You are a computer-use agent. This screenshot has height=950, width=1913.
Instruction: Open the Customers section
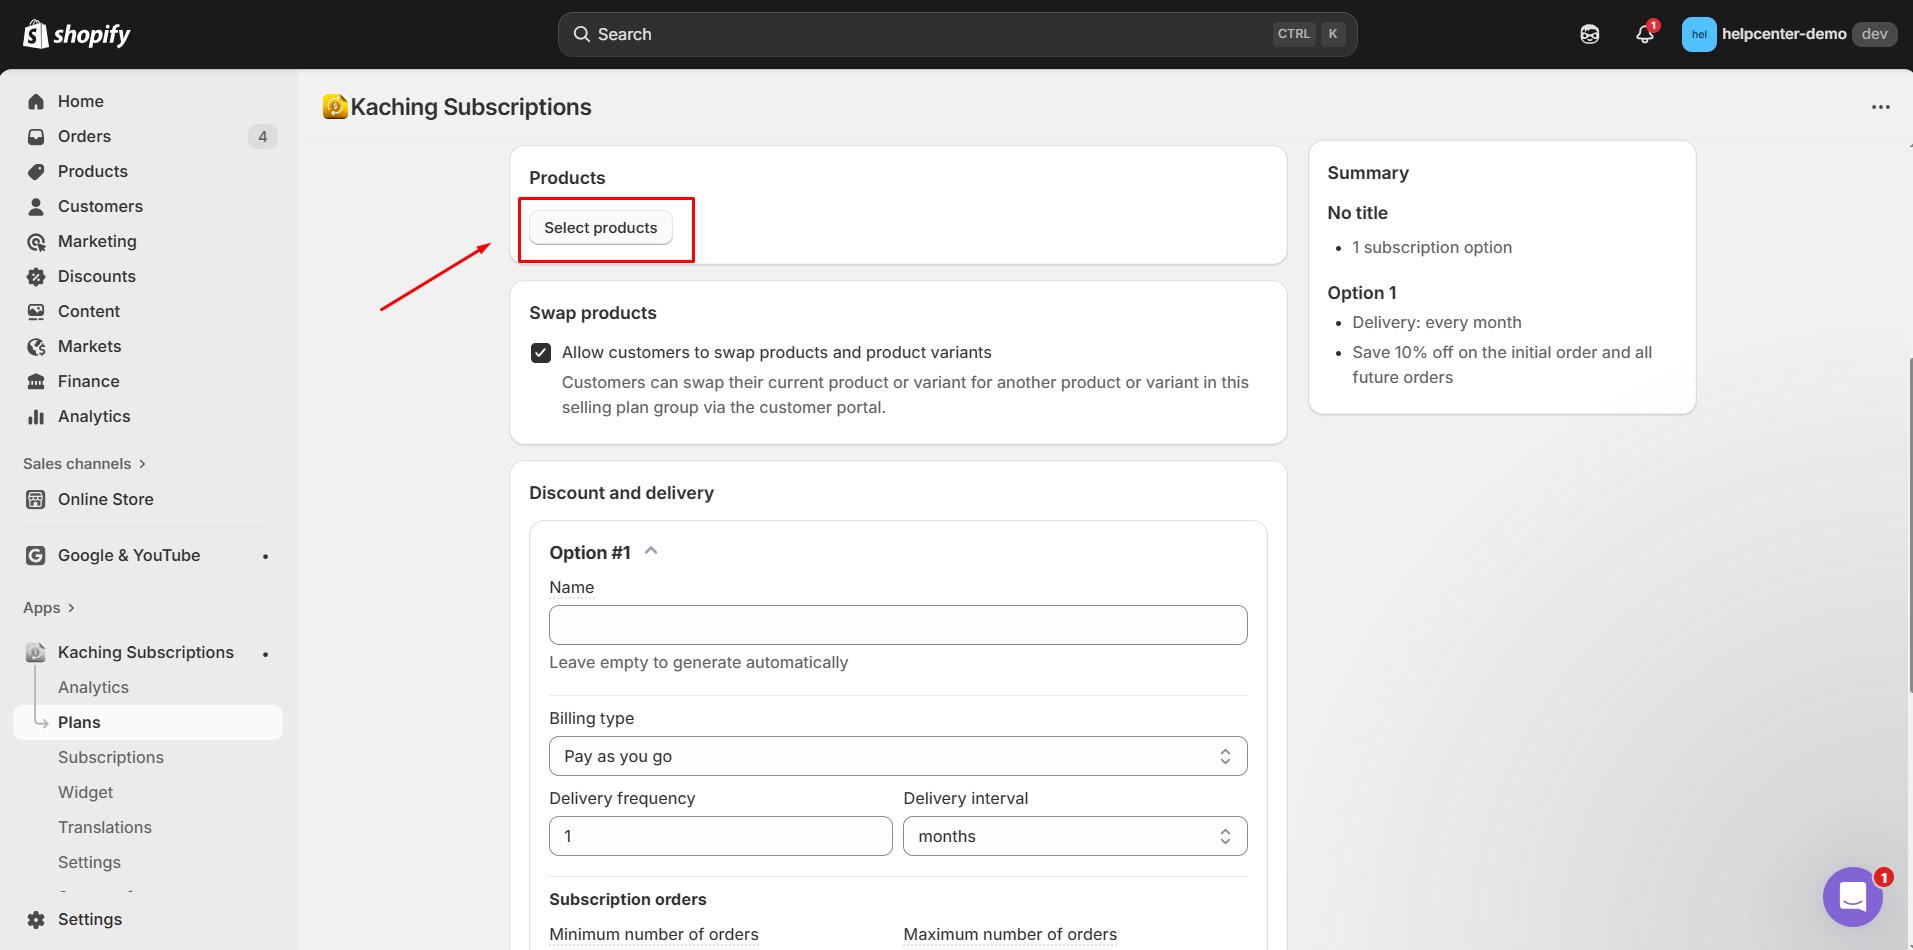pos(99,206)
